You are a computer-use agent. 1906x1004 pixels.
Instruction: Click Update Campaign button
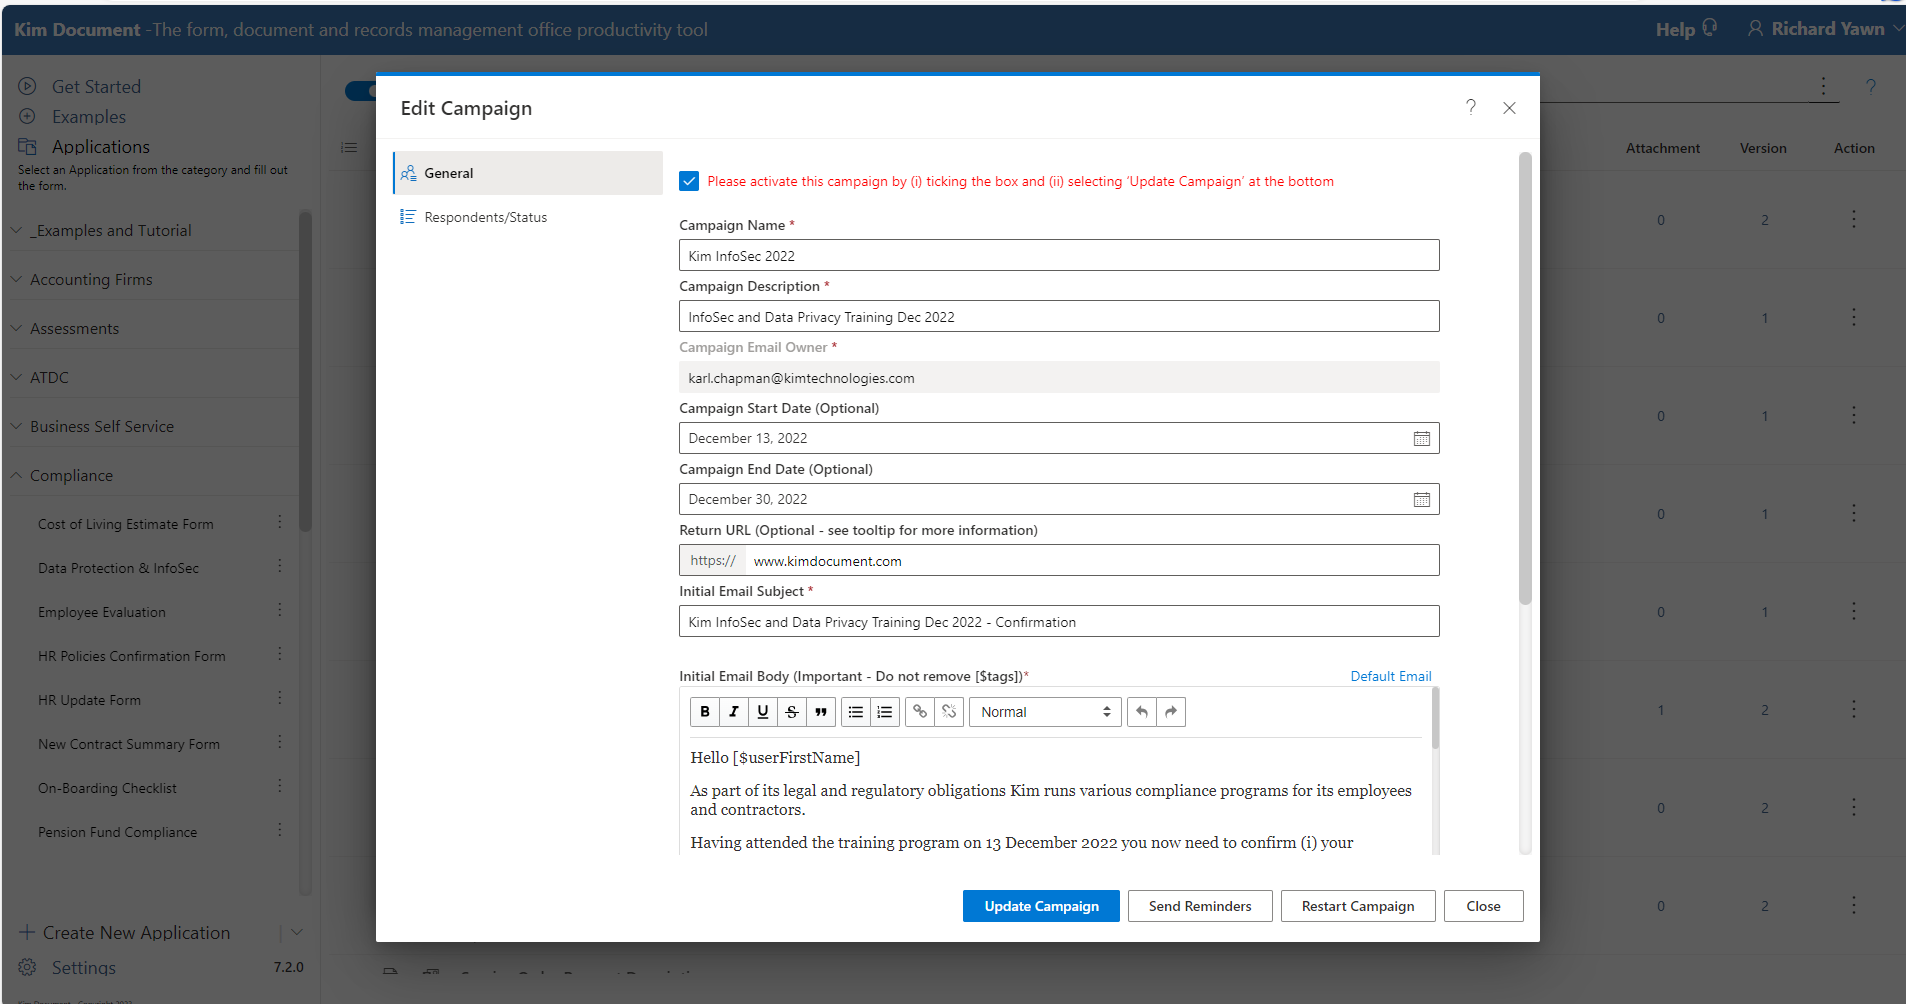point(1041,906)
